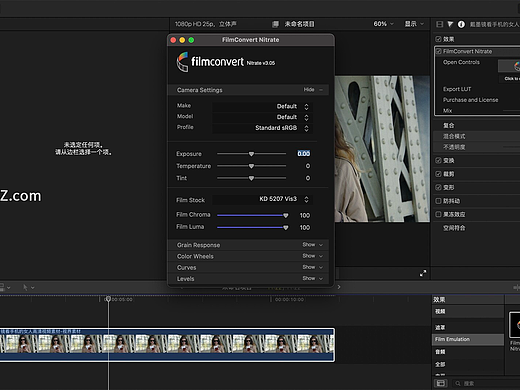
Task: Open the video inspector filmstrip icon
Action: point(440,24)
